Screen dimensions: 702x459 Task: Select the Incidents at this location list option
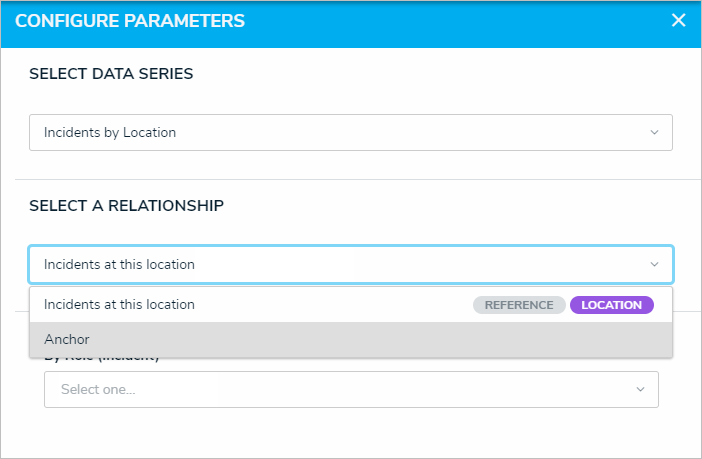(x=120, y=305)
